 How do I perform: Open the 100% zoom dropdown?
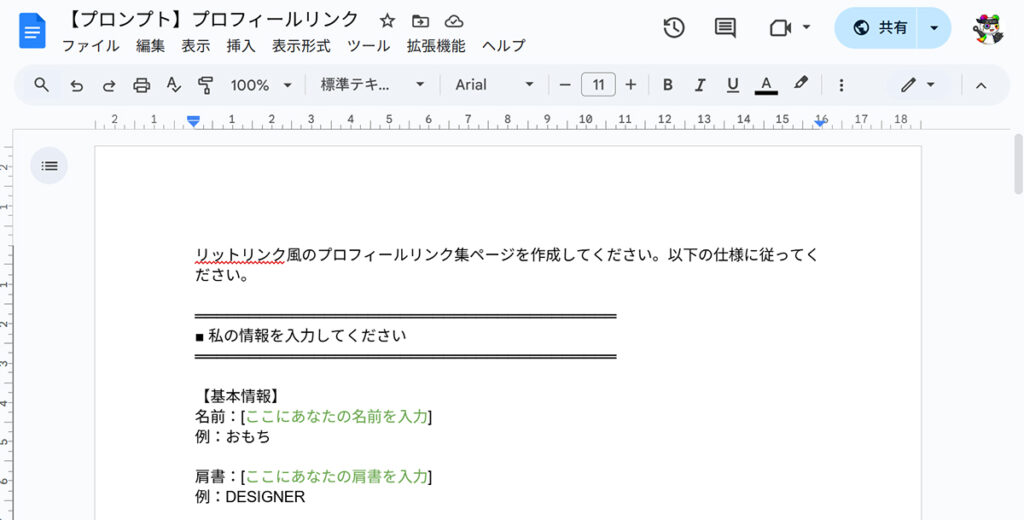(x=261, y=85)
